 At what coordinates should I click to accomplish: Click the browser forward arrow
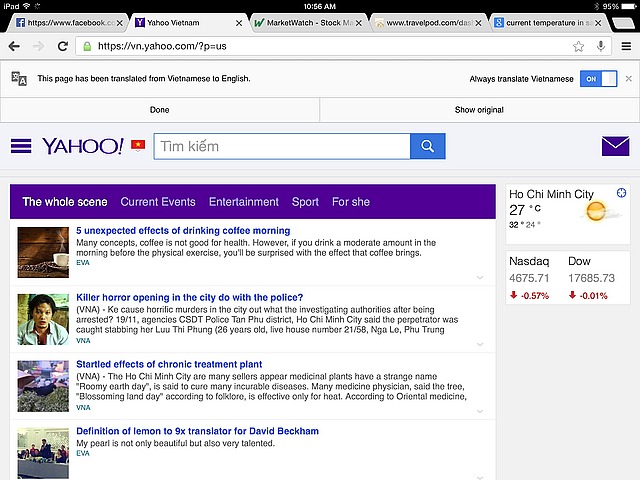(38, 46)
